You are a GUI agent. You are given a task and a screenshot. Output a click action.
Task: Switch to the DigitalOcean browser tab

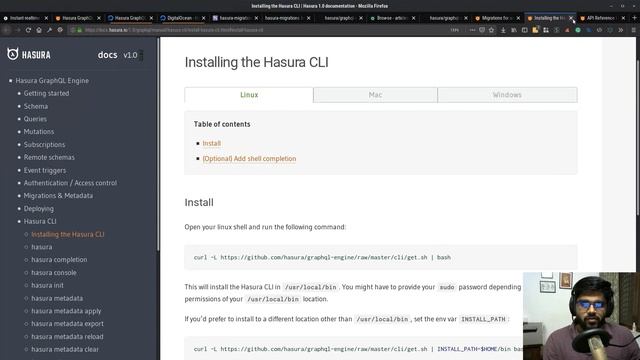[182, 18]
